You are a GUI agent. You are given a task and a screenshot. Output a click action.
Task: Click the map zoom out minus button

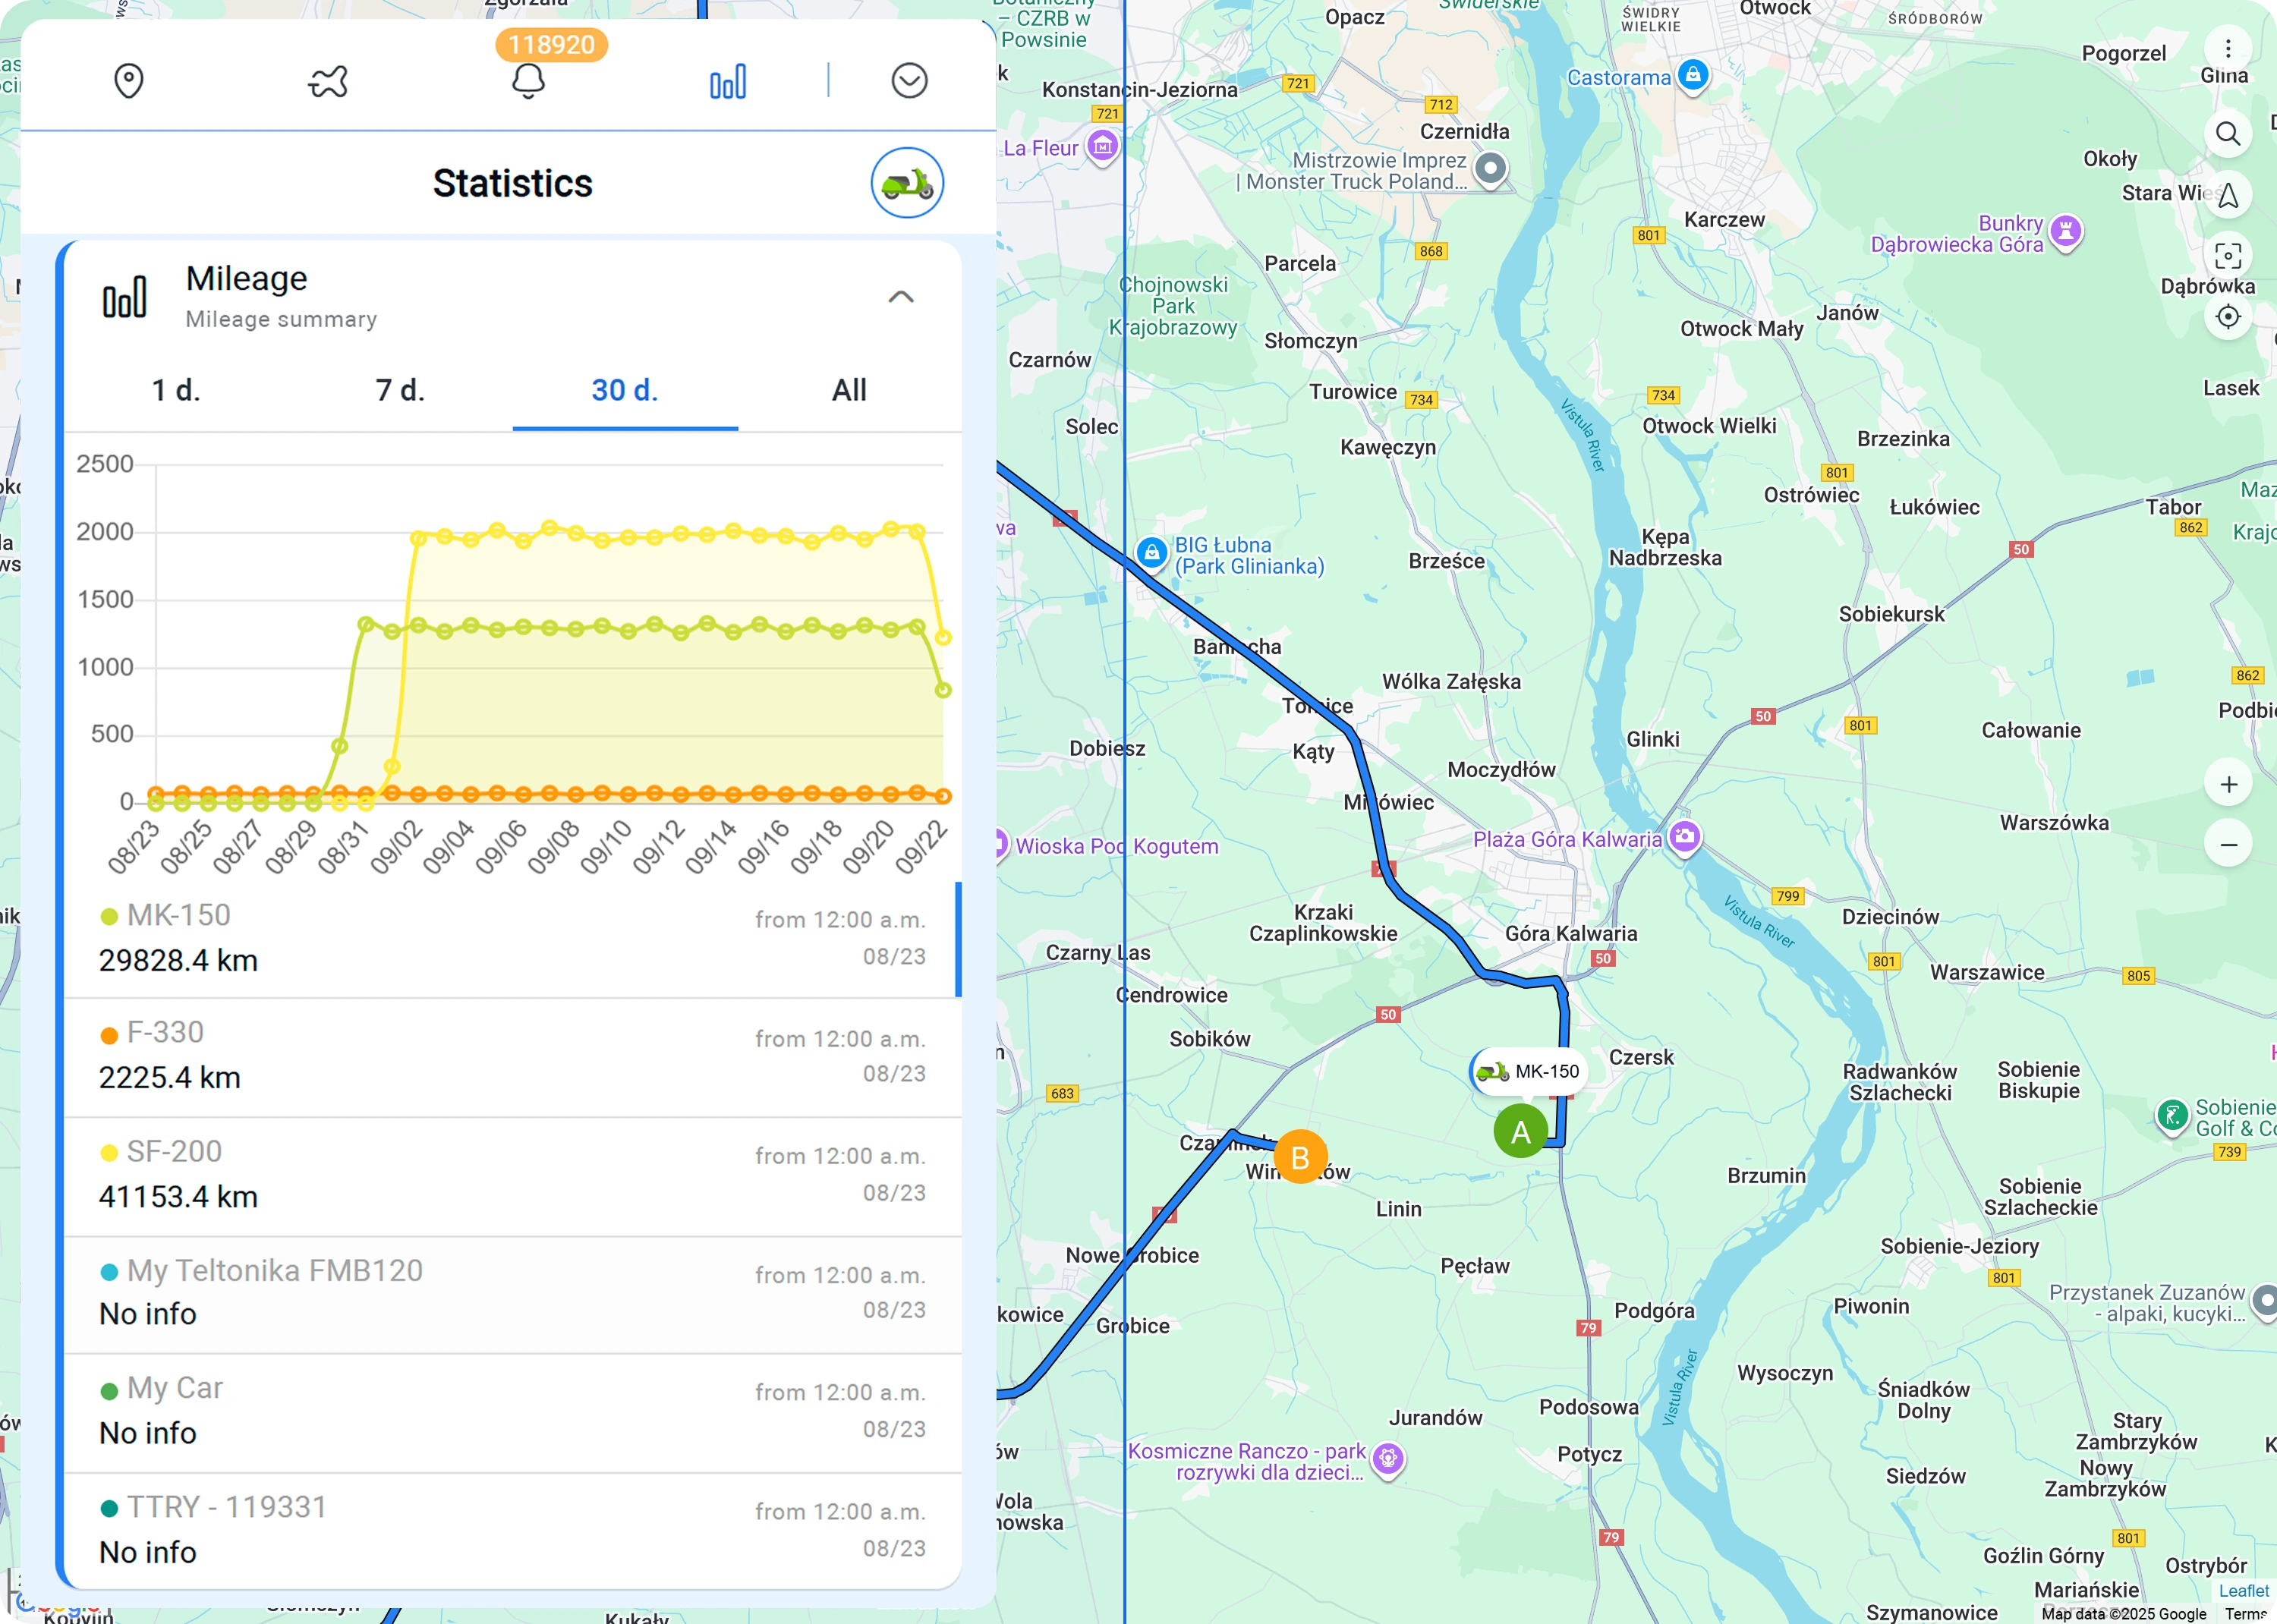click(2228, 845)
